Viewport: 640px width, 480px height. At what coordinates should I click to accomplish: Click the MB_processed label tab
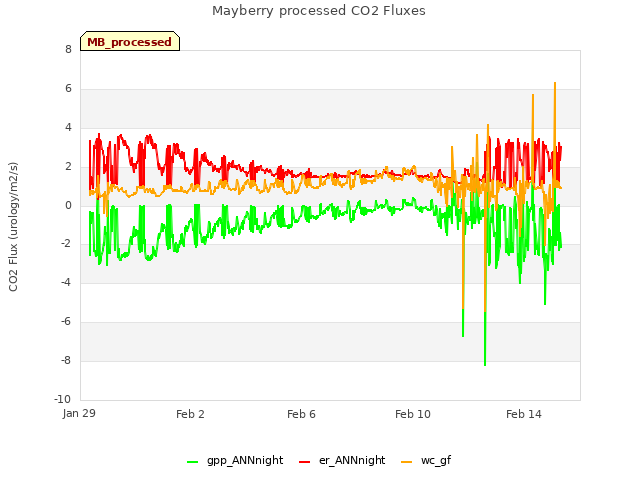pyautogui.click(x=130, y=41)
